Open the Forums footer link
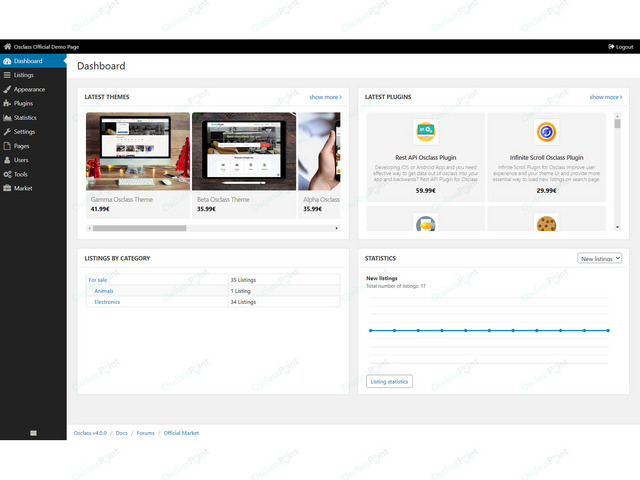This screenshot has height=480, width=640. [145, 433]
